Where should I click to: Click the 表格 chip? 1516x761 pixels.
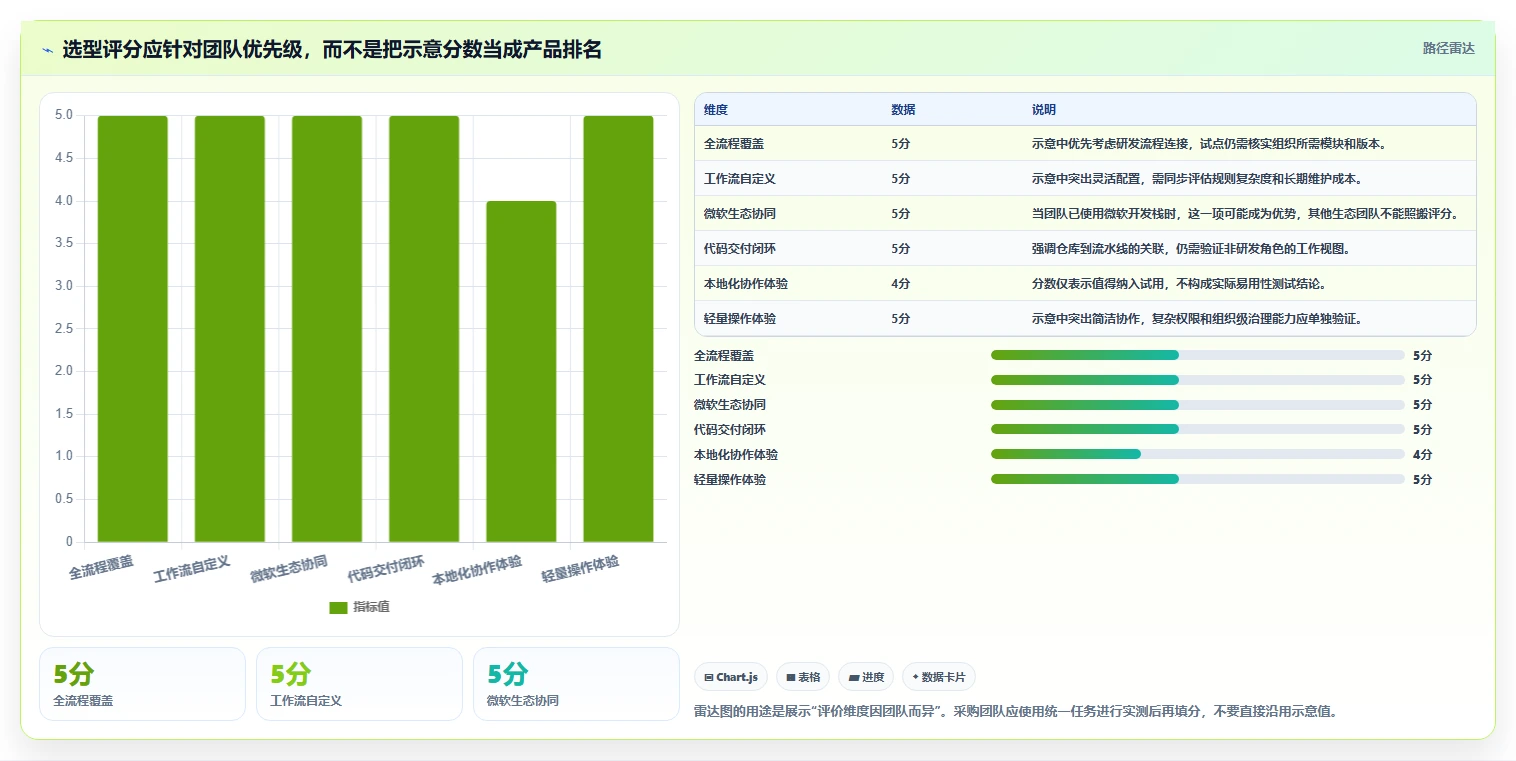click(x=803, y=677)
